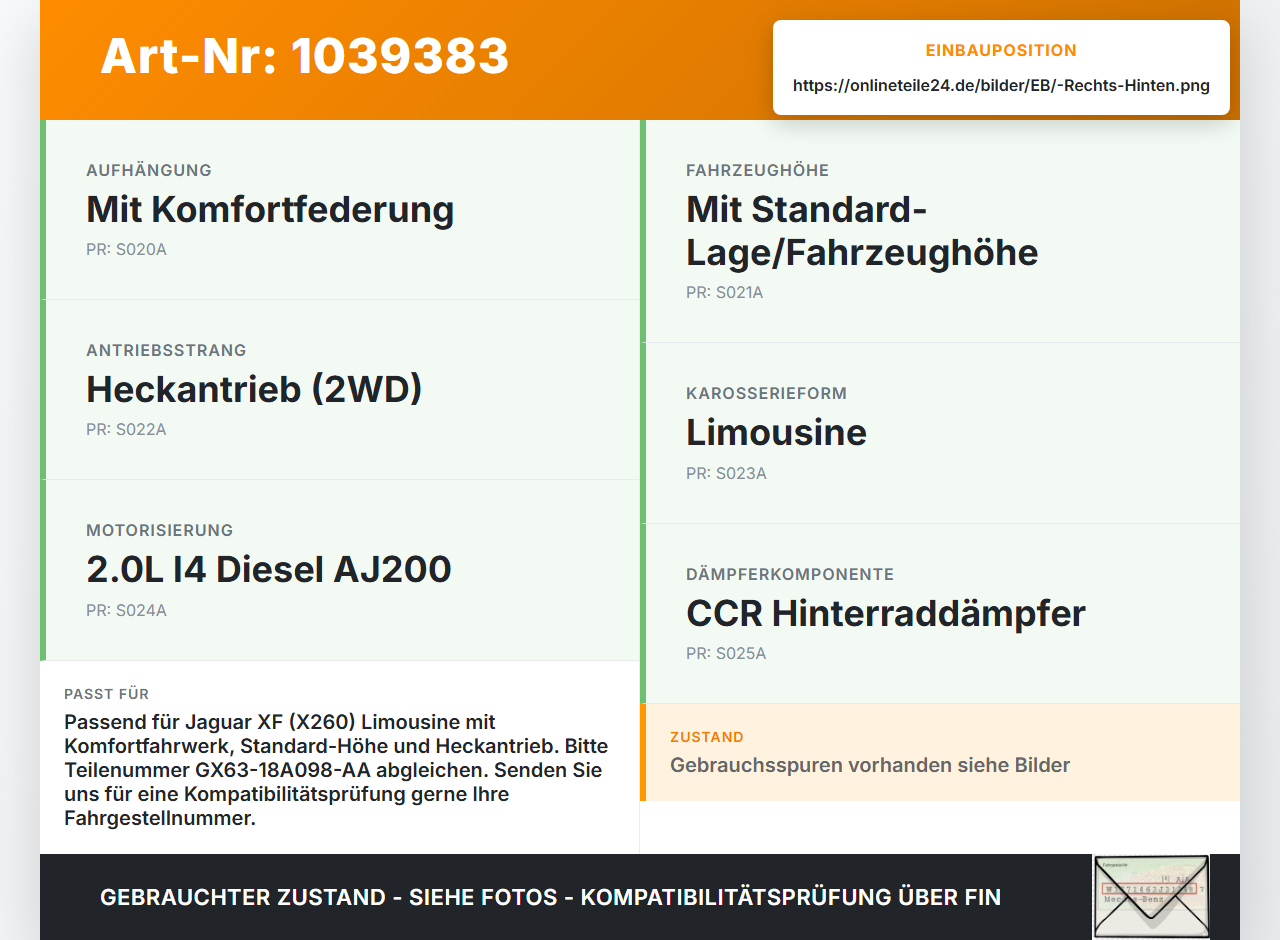Select PR: S024A code

coord(126,610)
